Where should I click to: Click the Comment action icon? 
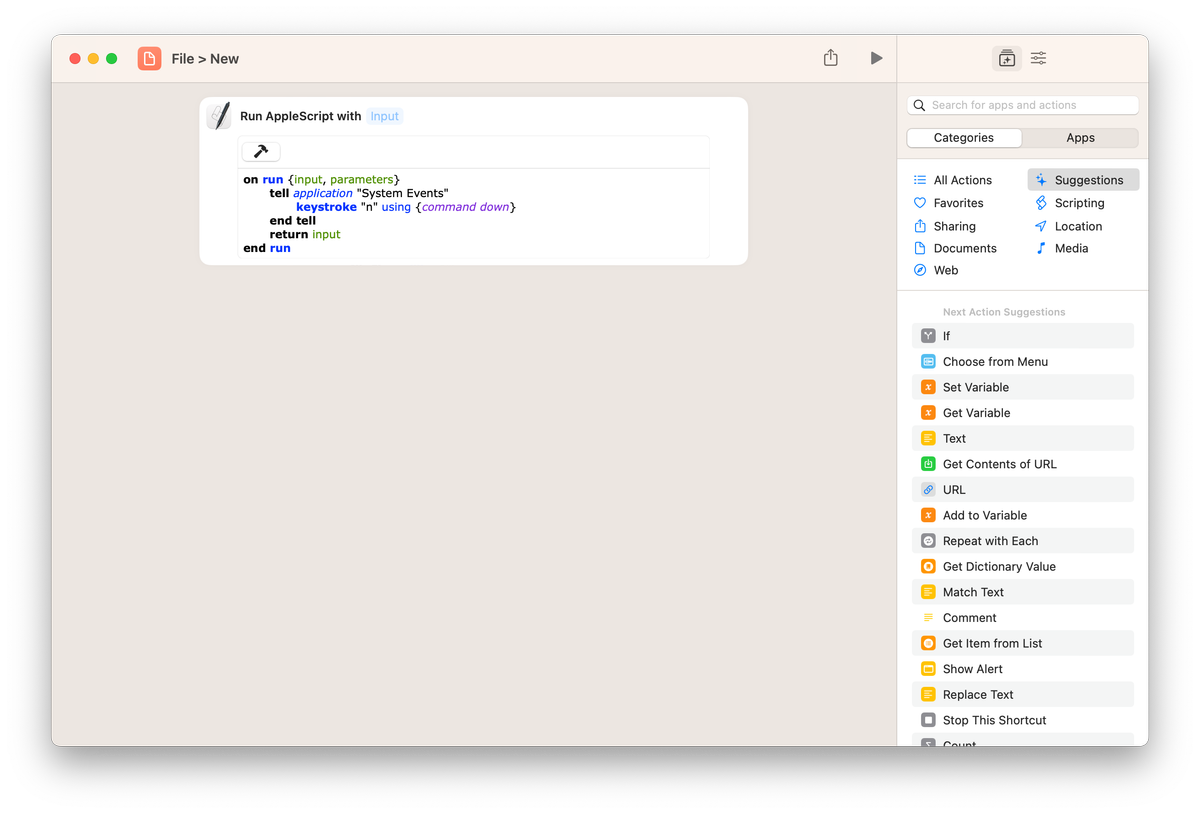click(x=928, y=618)
